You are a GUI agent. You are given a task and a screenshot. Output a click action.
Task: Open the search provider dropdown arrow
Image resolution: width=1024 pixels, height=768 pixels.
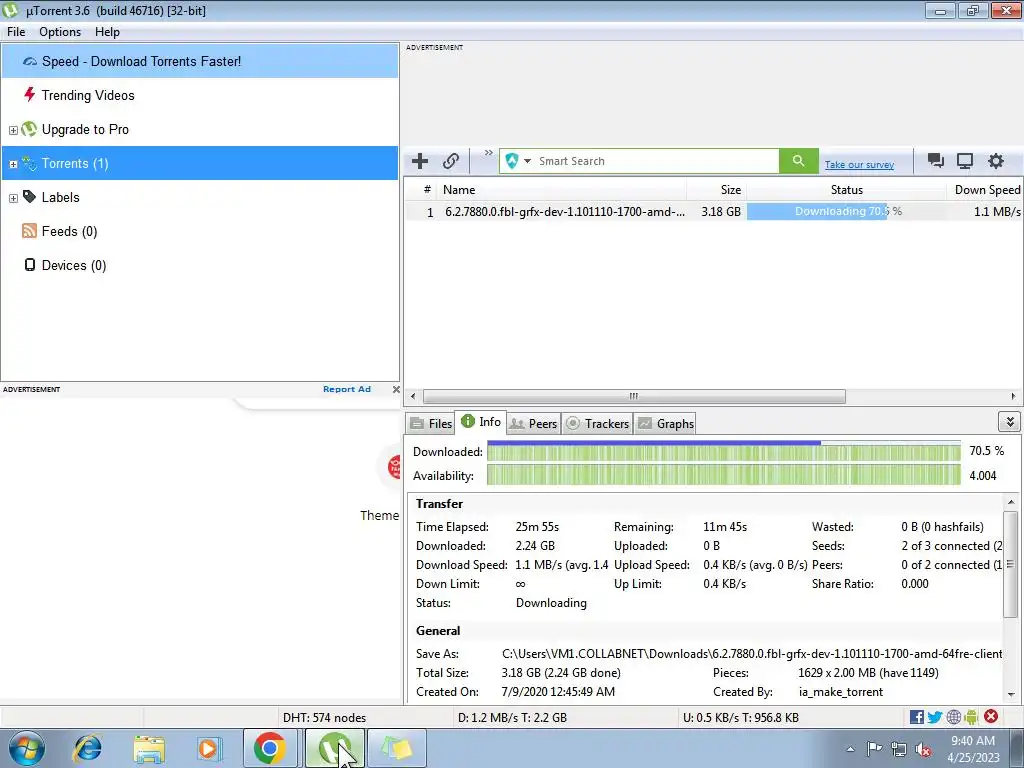(x=527, y=161)
